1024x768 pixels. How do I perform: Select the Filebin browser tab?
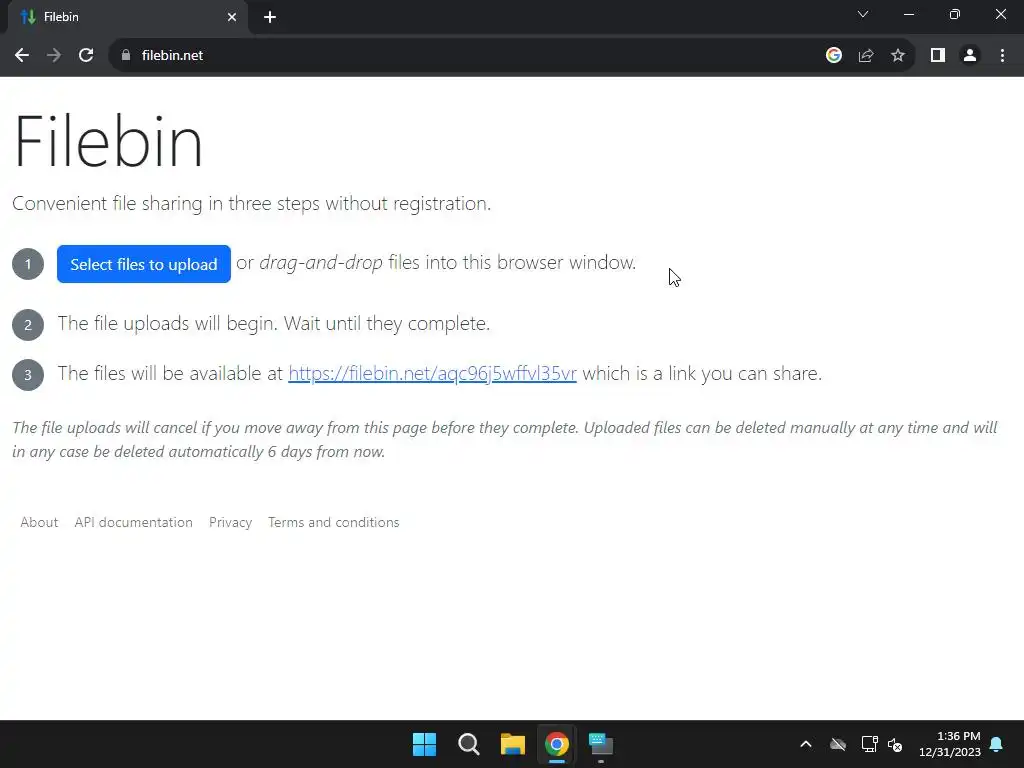[x=127, y=17]
